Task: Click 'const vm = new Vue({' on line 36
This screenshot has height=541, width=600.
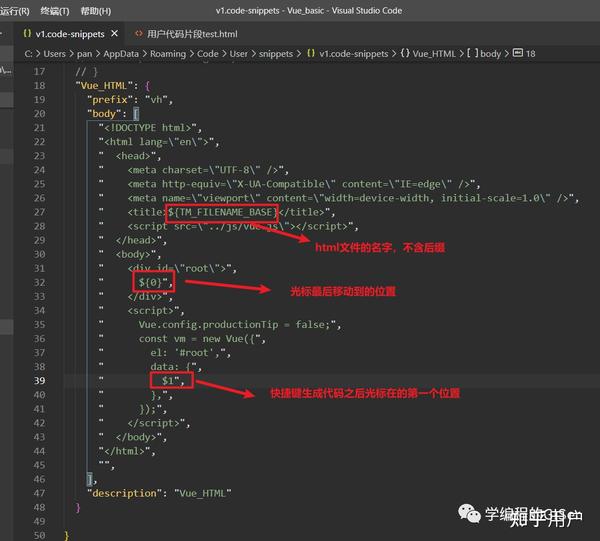Action: coord(199,339)
